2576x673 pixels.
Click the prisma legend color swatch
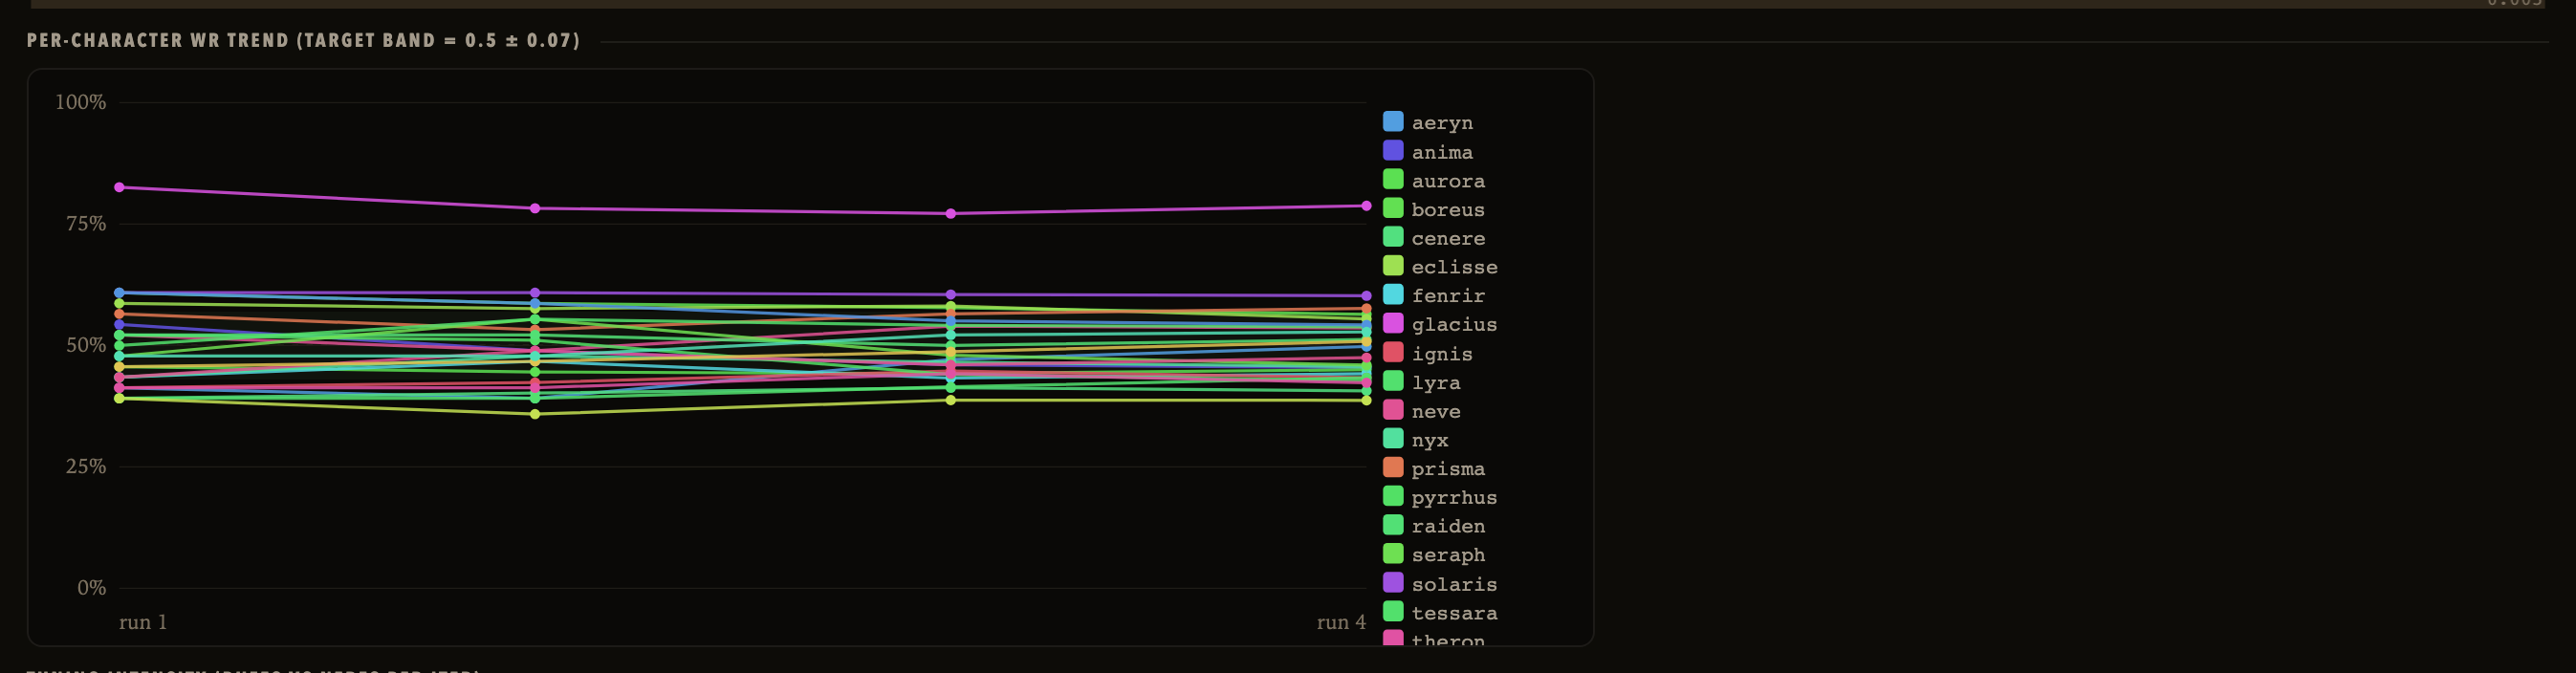tap(1392, 468)
